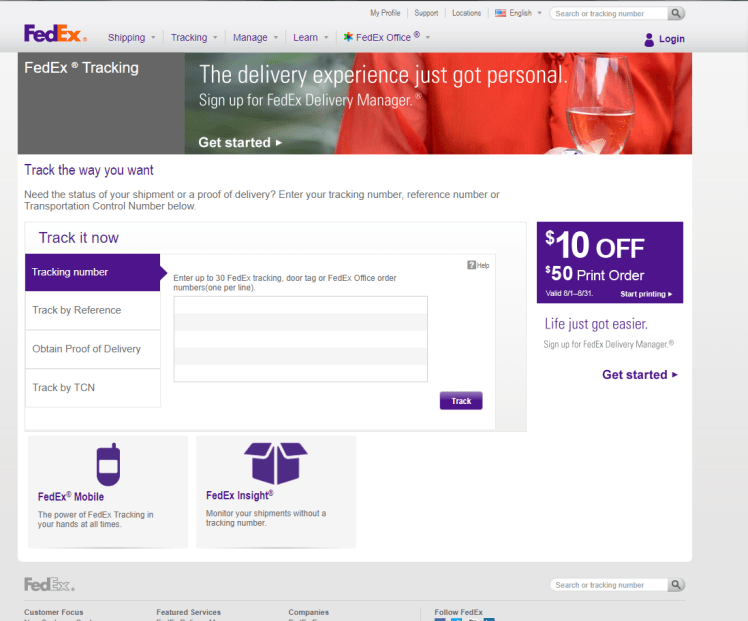The width and height of the screenshot is (748, 621).
Task: Click Get started in the Delivery Manager banner
Action: [x=240, y=142]
